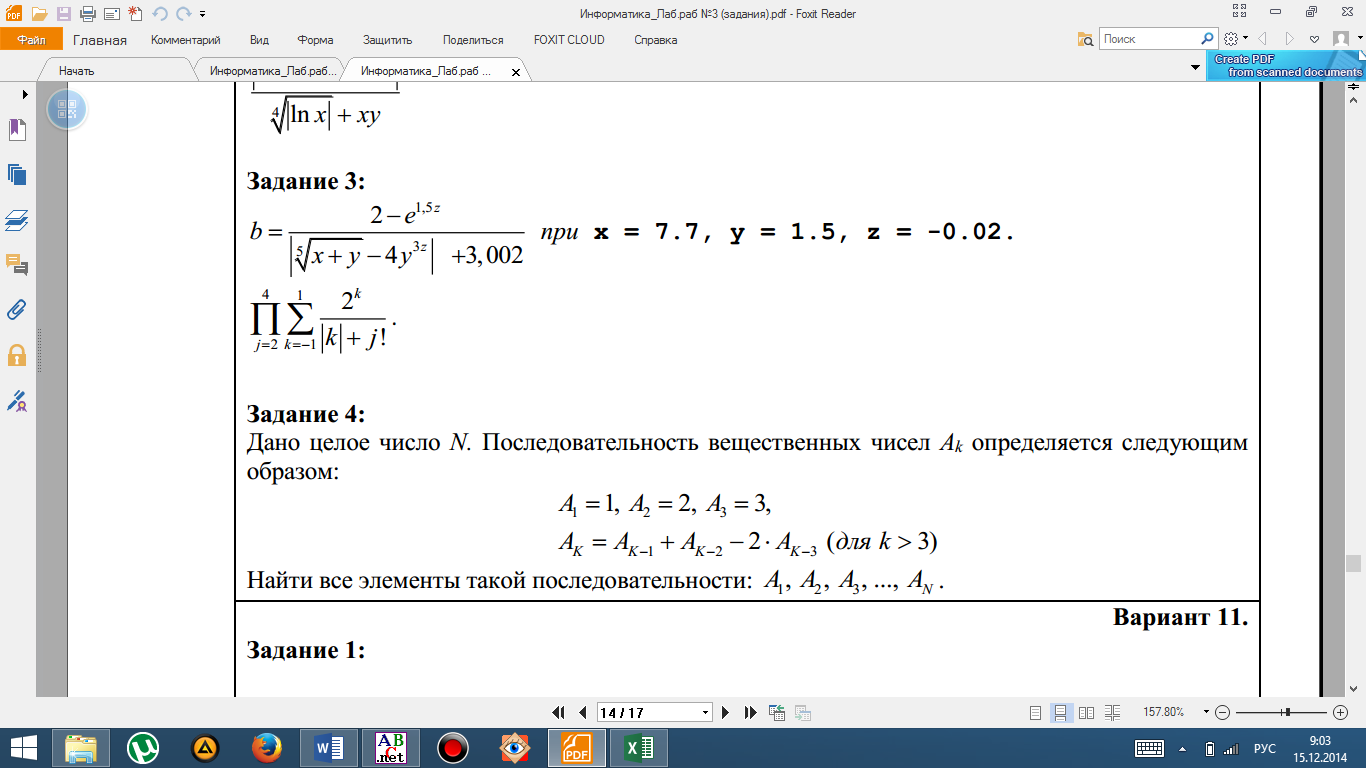This screenshot has width=1366, height=768.
Task: Open the document tab list dropdown arrow
Action: [x=1195, y=68]
